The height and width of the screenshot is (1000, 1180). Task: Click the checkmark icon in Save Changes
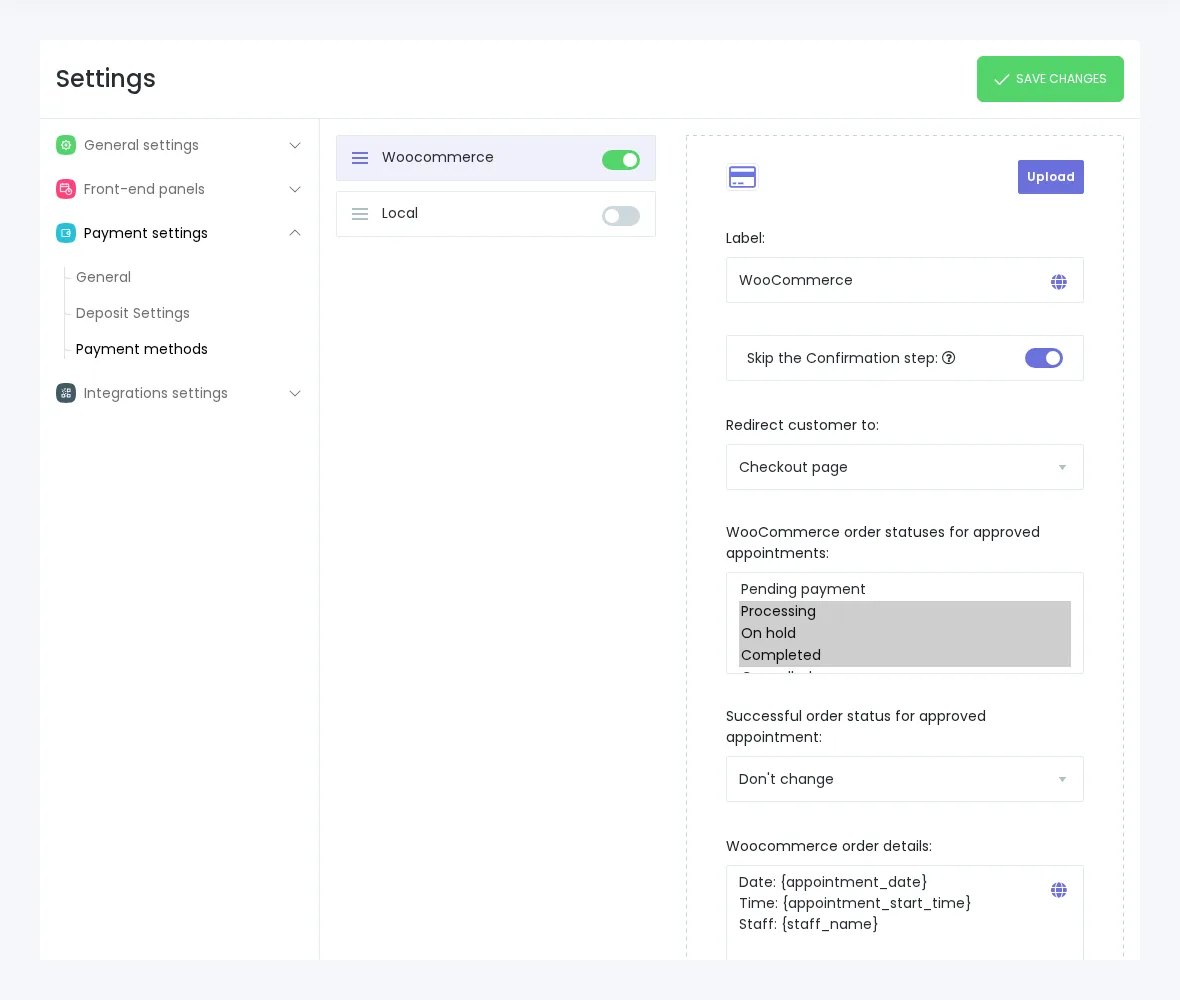[1002, 79]
